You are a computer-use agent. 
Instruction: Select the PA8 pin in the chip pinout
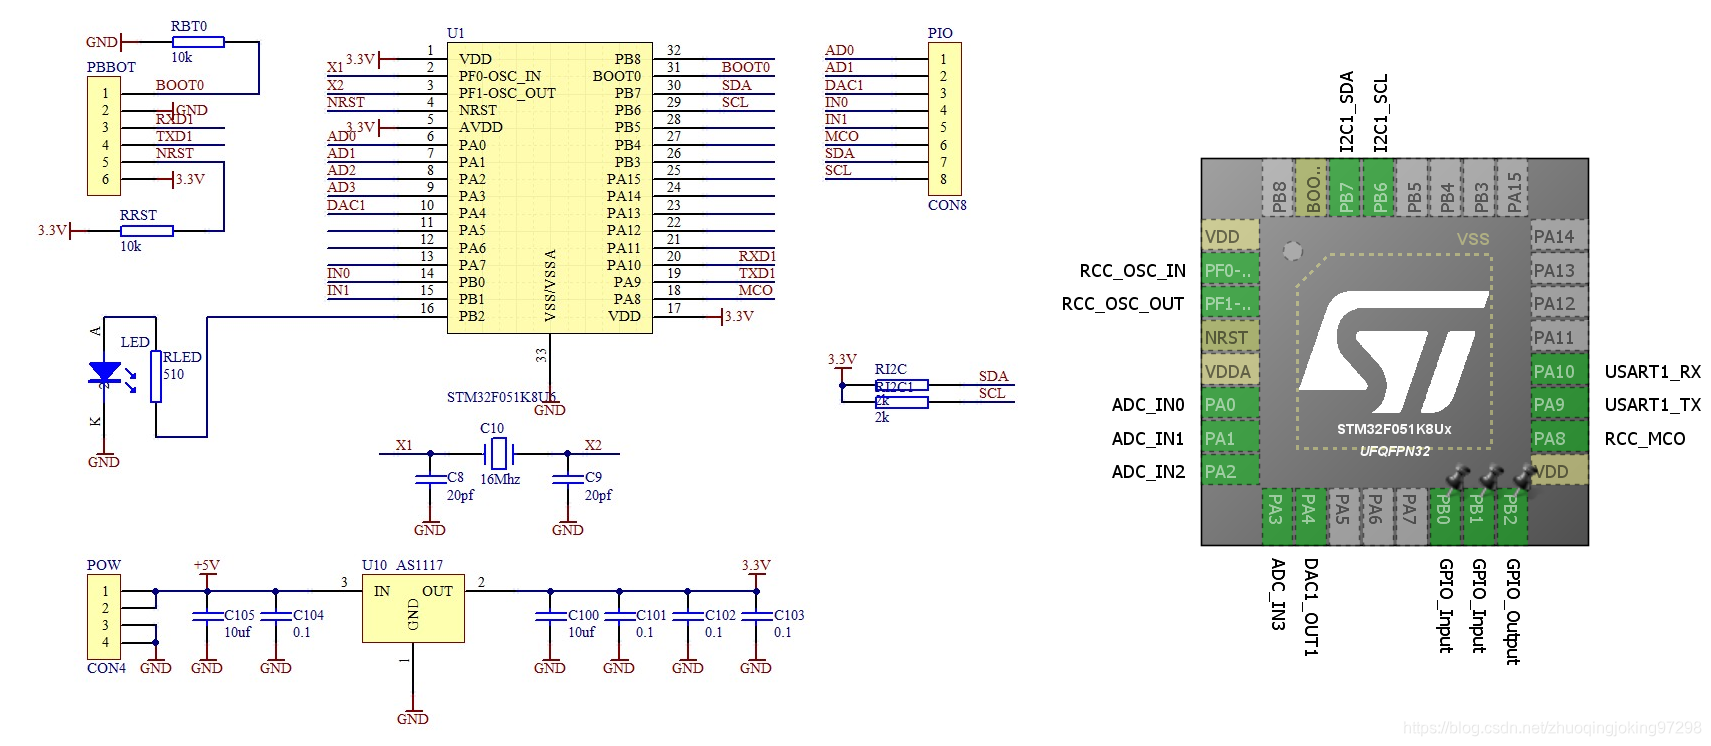click(1559, 438)
